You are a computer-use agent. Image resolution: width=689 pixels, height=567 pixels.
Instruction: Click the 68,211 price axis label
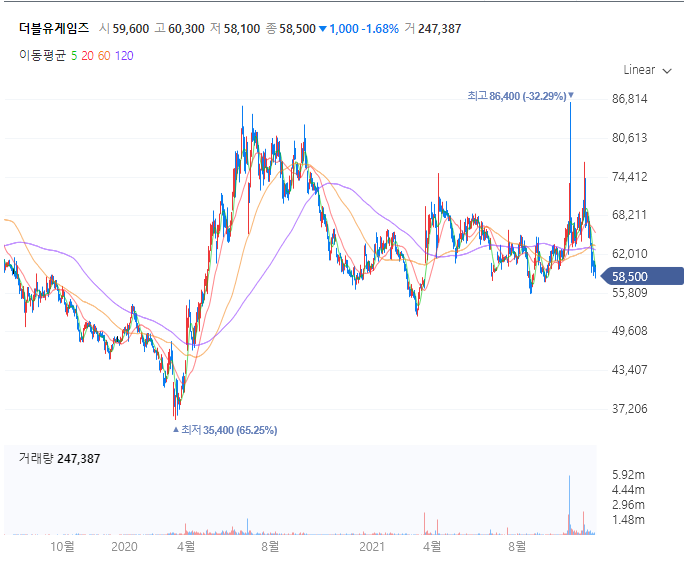(x=630, y=215)
